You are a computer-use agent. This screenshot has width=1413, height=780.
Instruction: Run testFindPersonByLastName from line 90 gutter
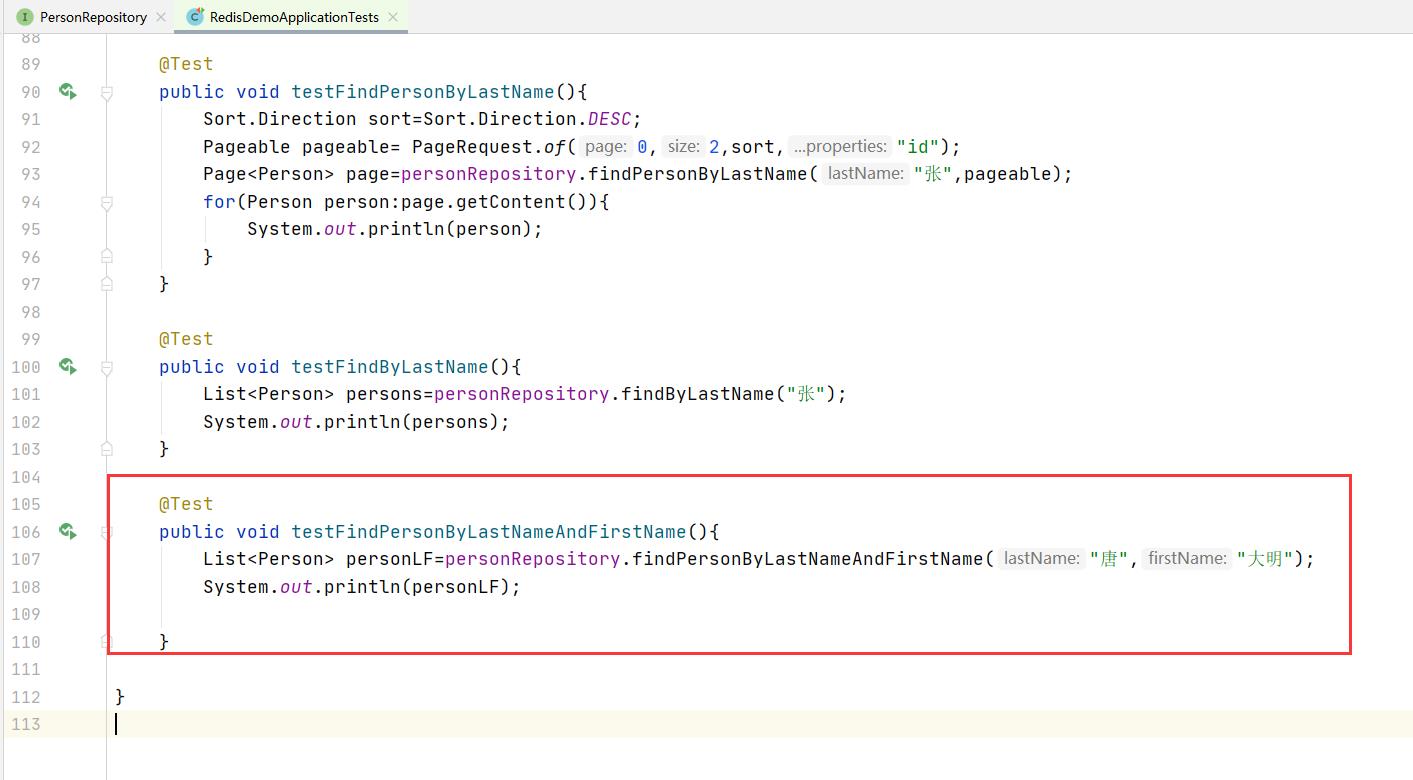[x=68, y=92]
